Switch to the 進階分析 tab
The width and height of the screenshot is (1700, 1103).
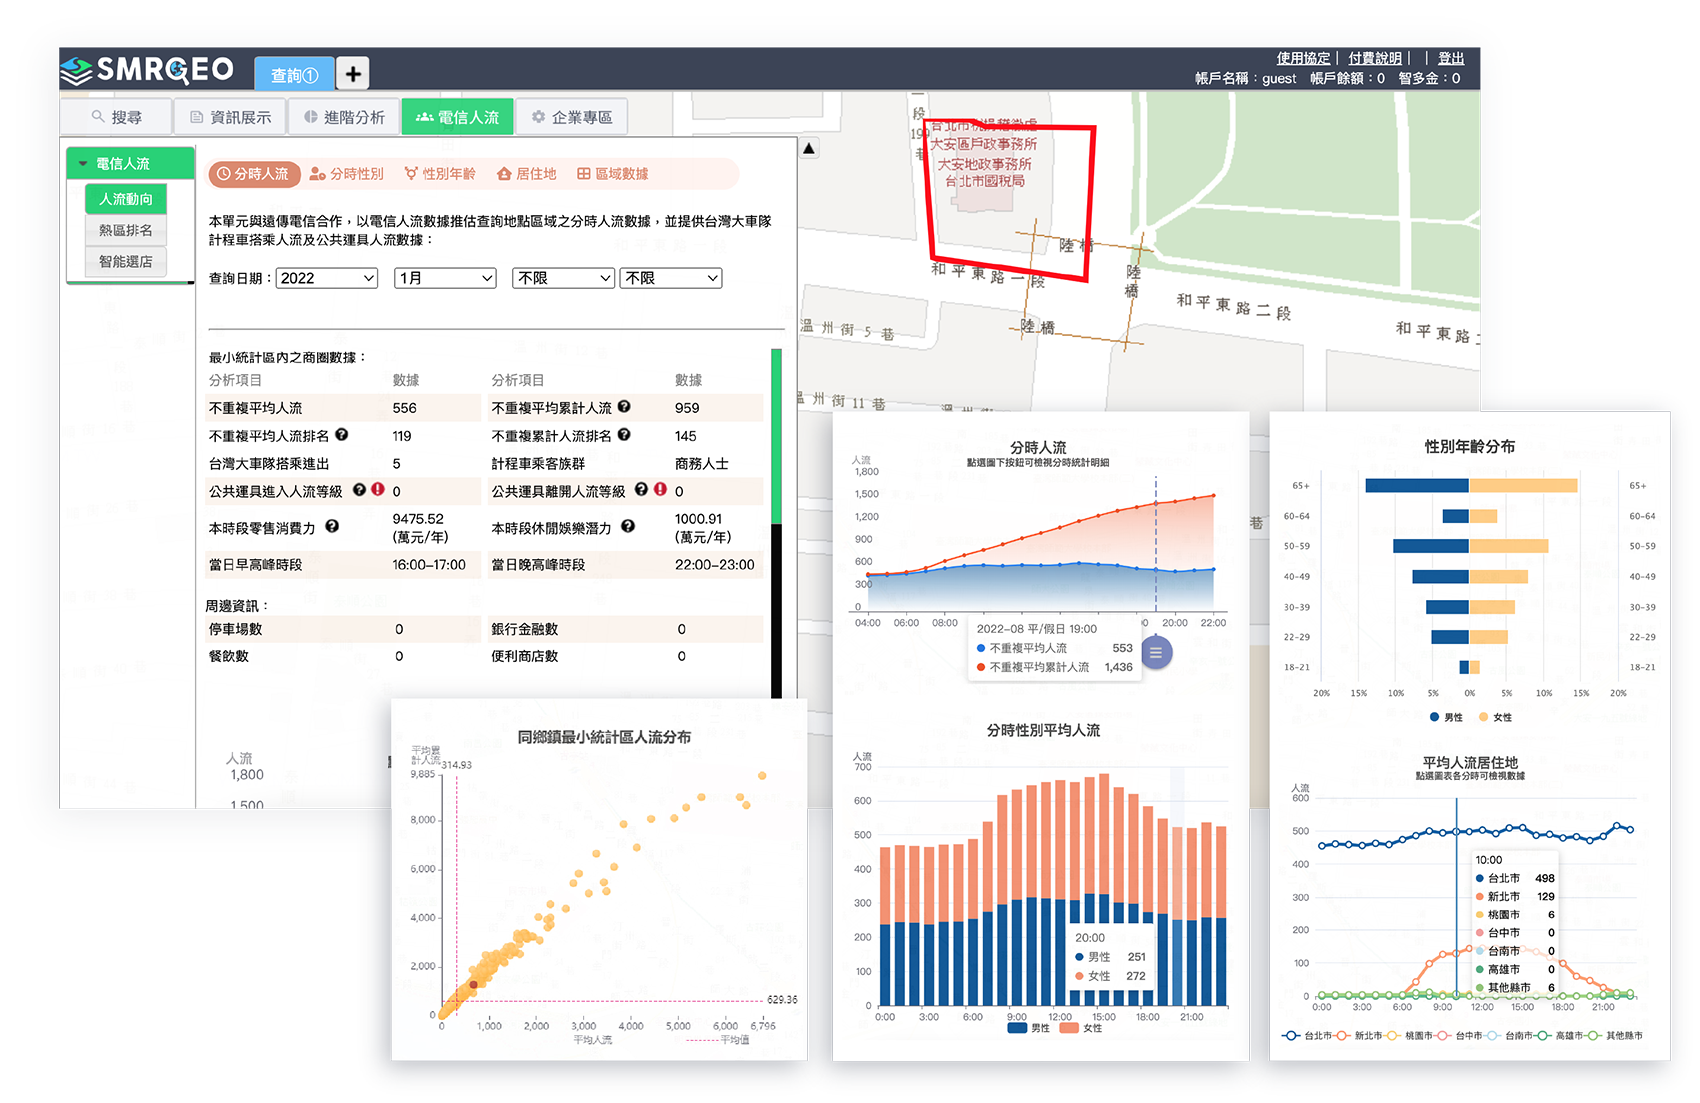point(345,117)
